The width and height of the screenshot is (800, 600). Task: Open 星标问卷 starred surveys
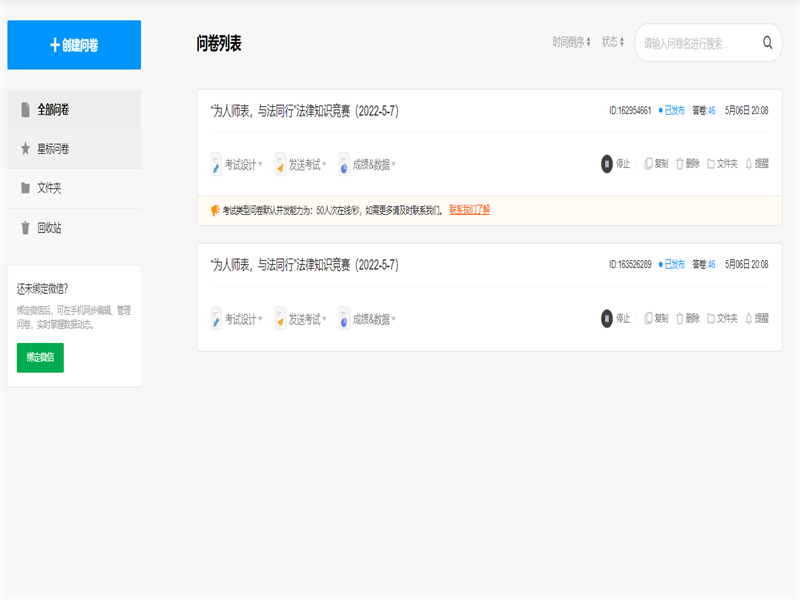pos(74,149)
